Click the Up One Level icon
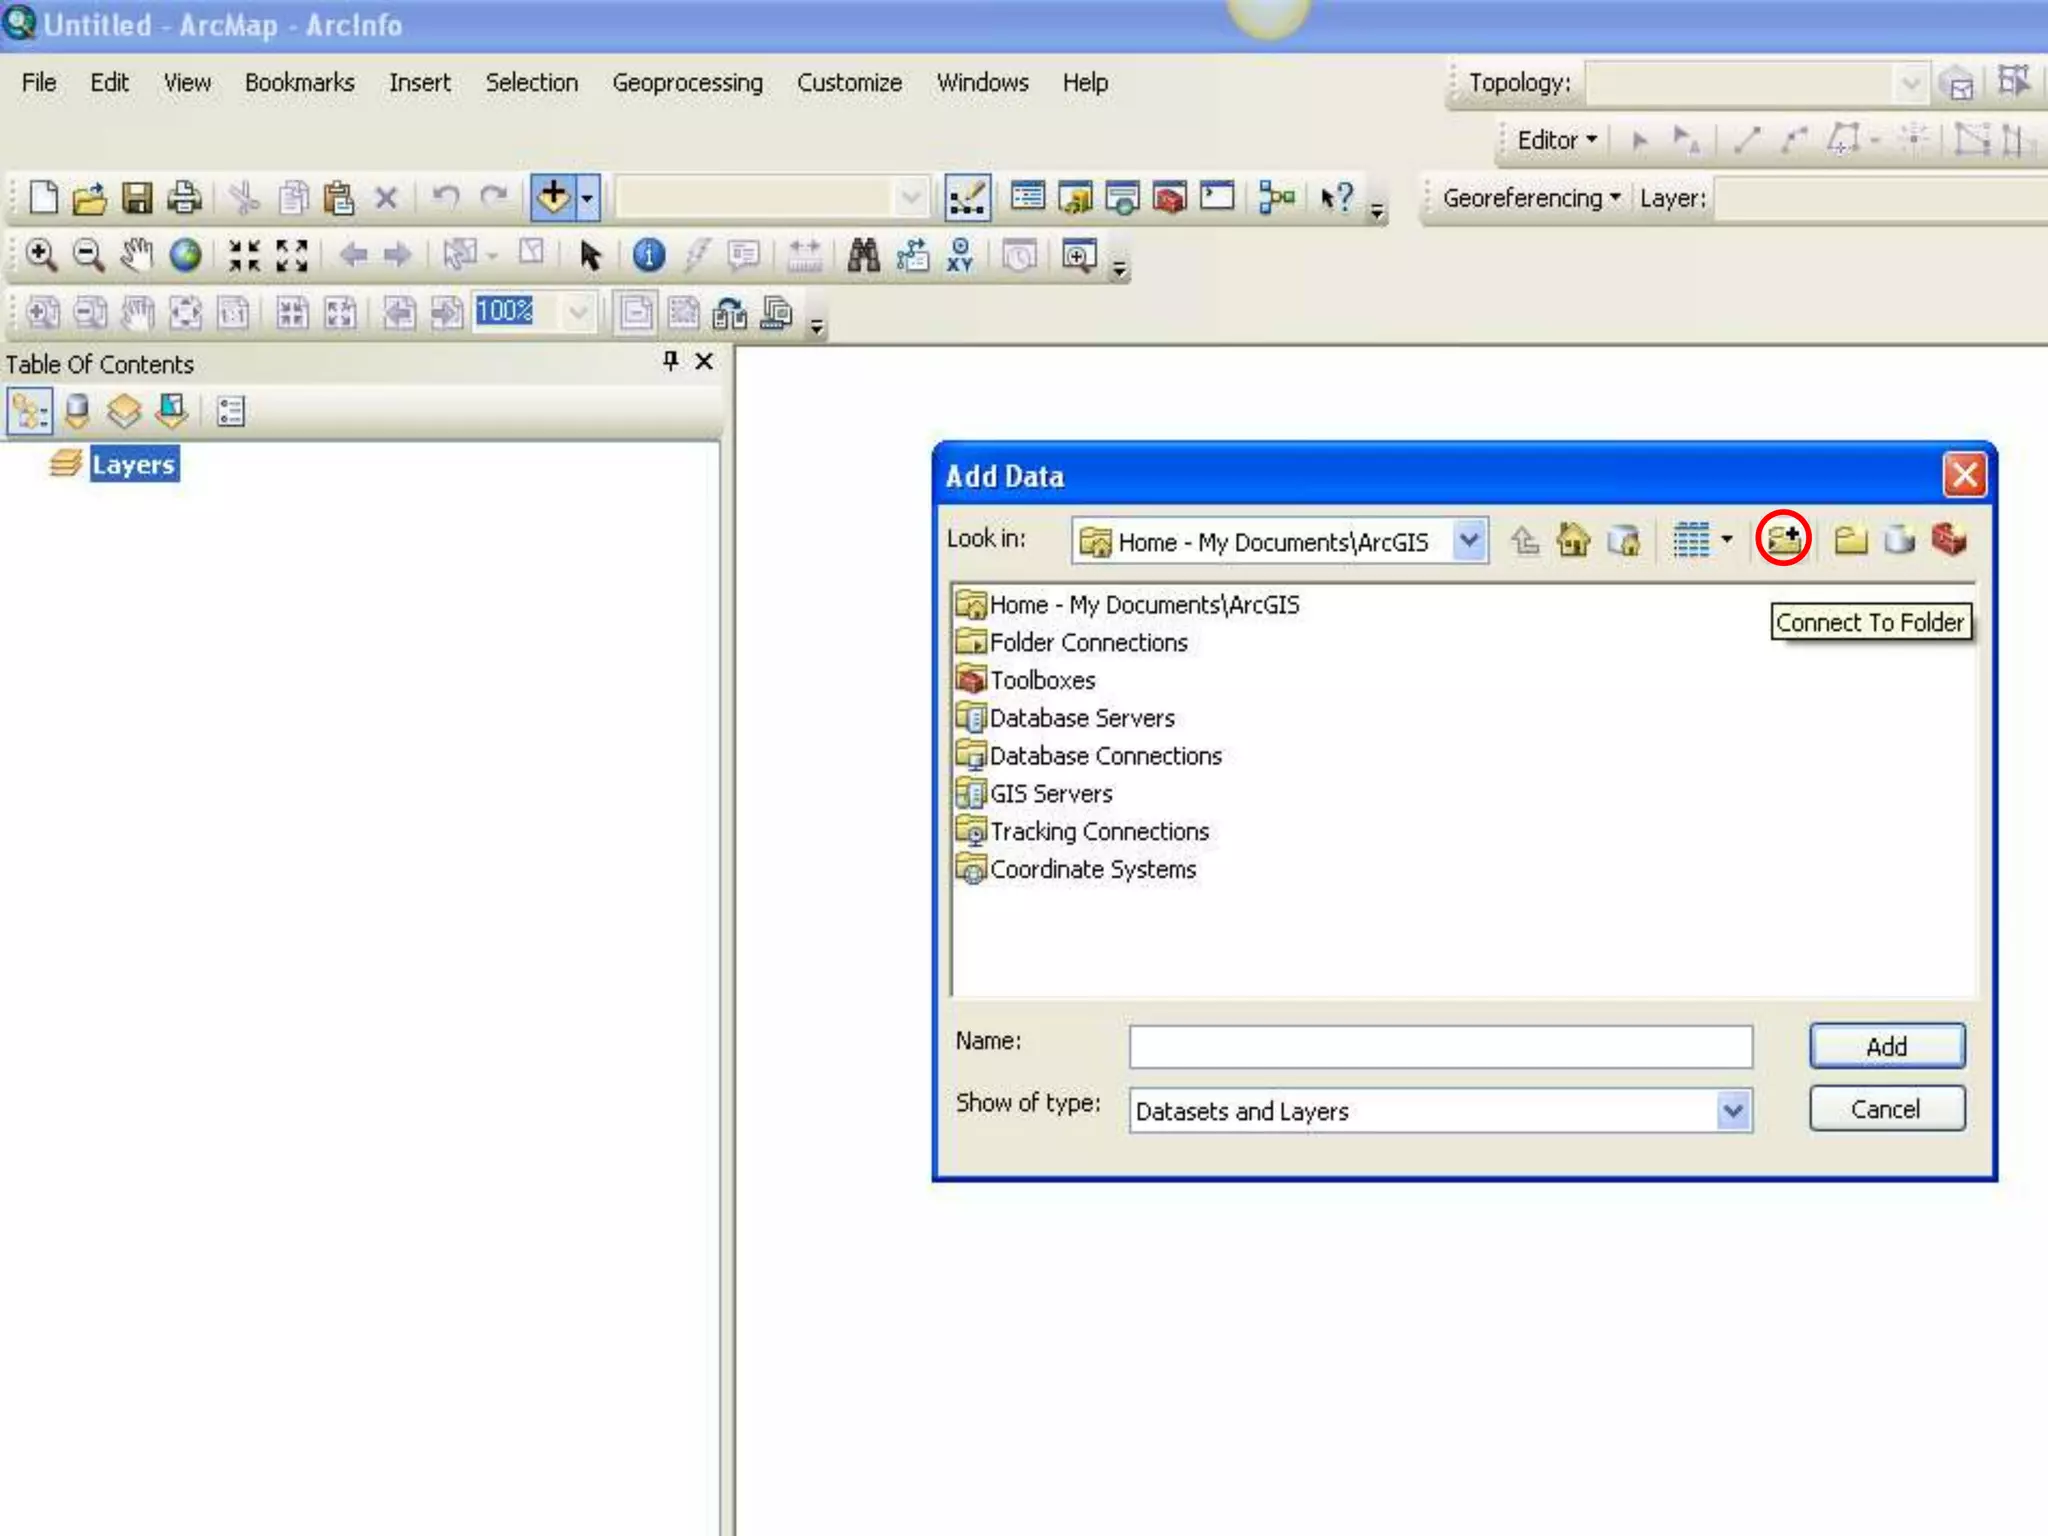This screenshot has height=1536, width=2048. point(1525,541)
